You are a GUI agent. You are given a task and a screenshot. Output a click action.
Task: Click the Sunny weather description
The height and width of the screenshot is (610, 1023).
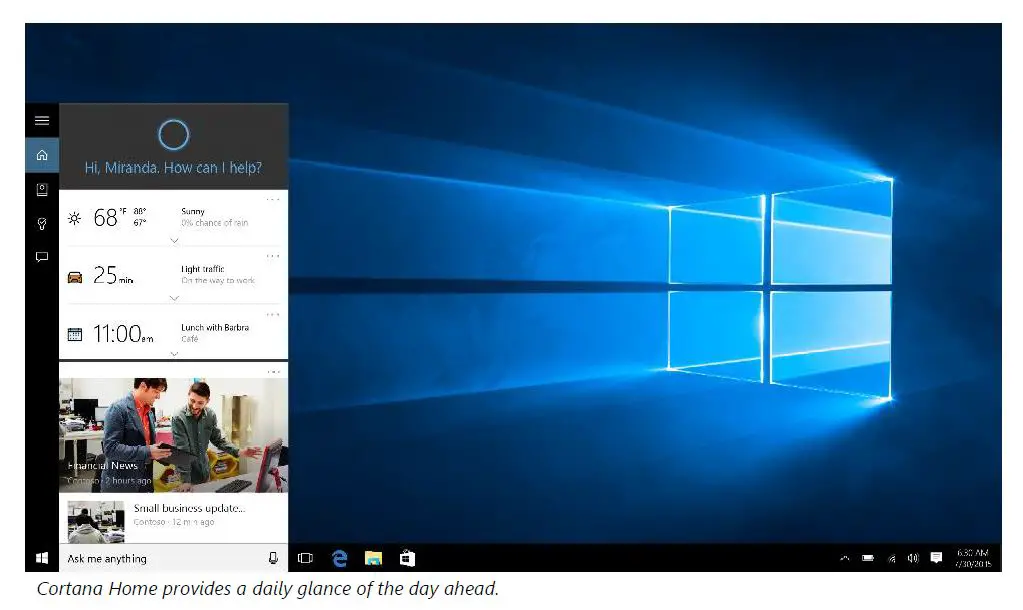[193, 211]
